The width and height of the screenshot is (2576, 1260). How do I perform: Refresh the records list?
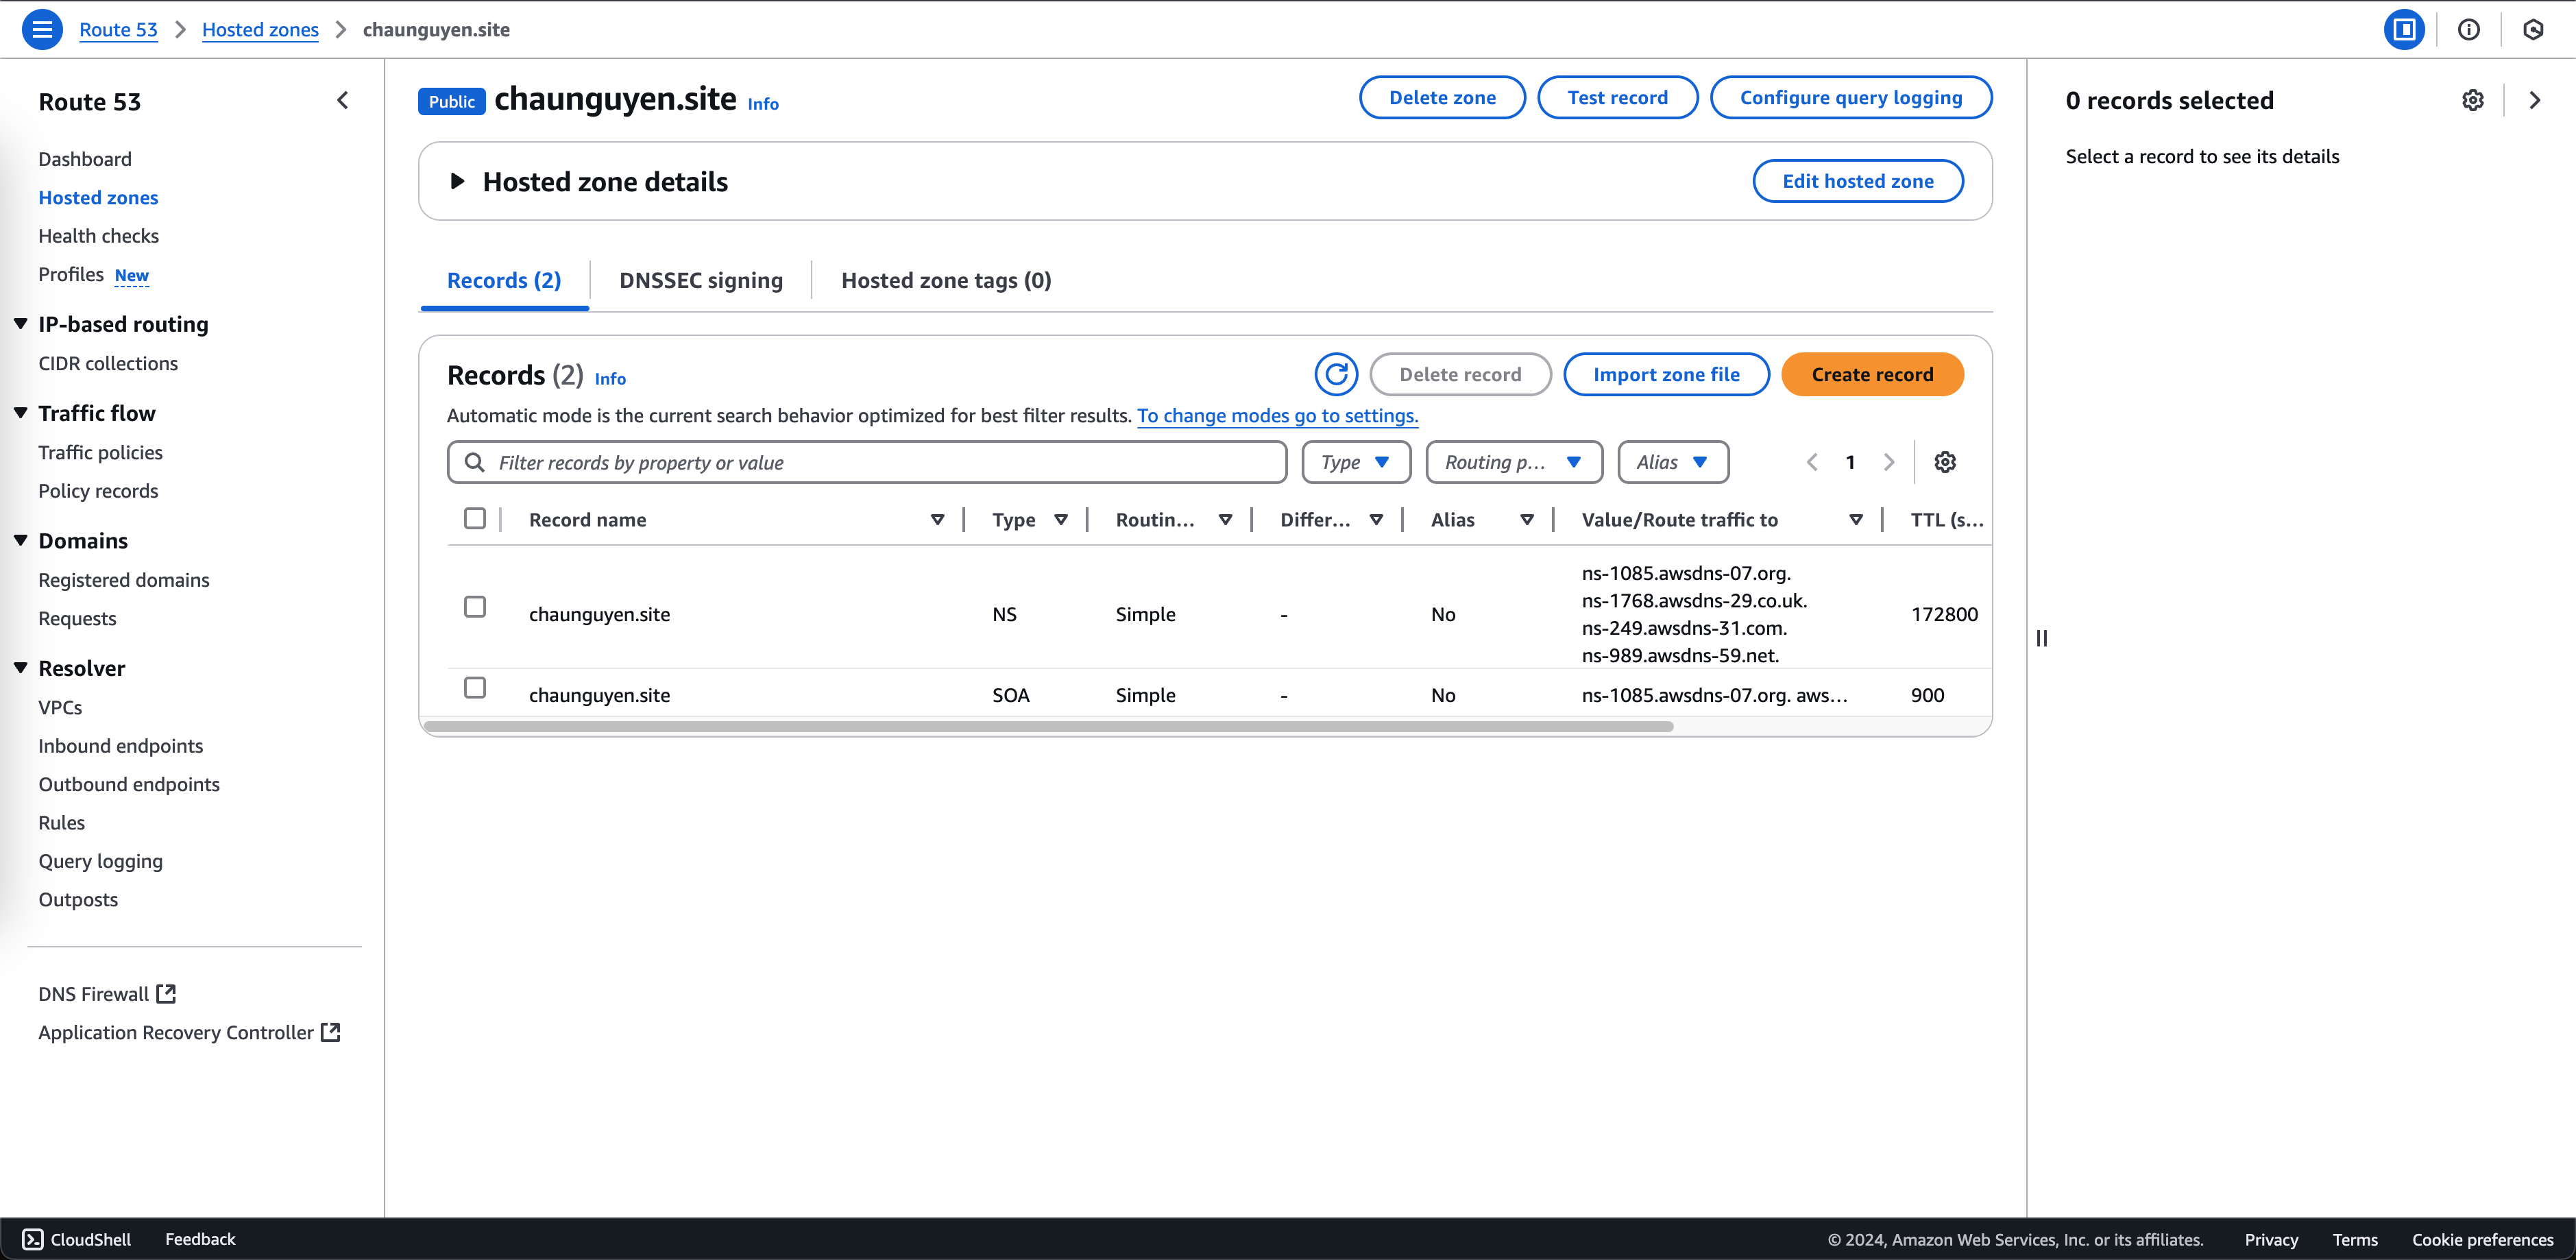[x=1336, y=374]
